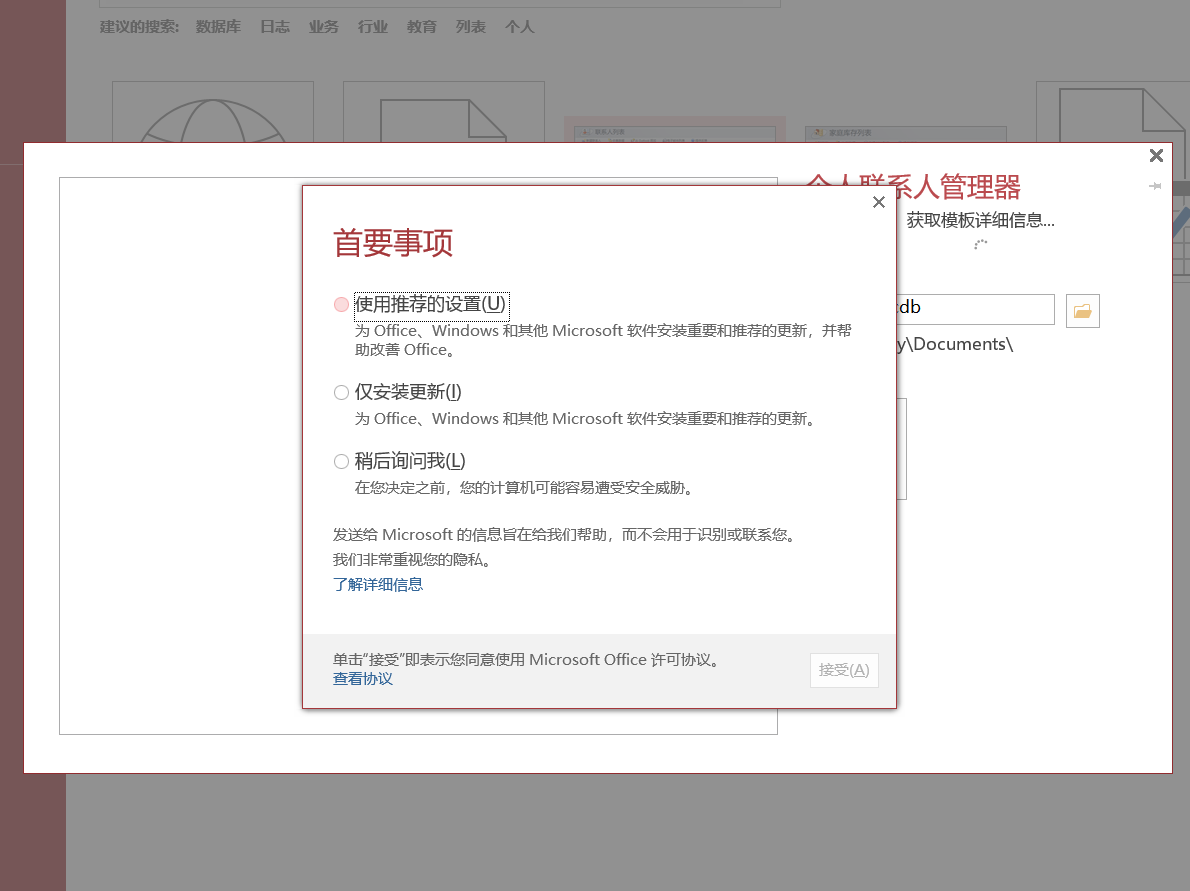Click the database file name field

click(x=975, y=309)
